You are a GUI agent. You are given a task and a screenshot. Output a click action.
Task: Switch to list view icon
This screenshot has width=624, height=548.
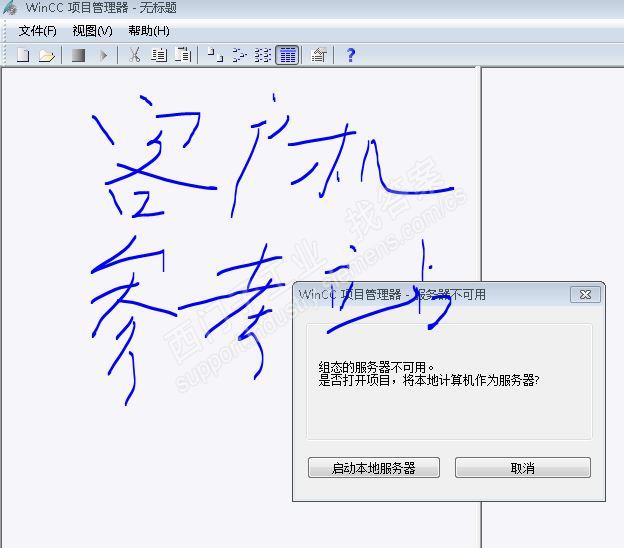coord(263,55)
